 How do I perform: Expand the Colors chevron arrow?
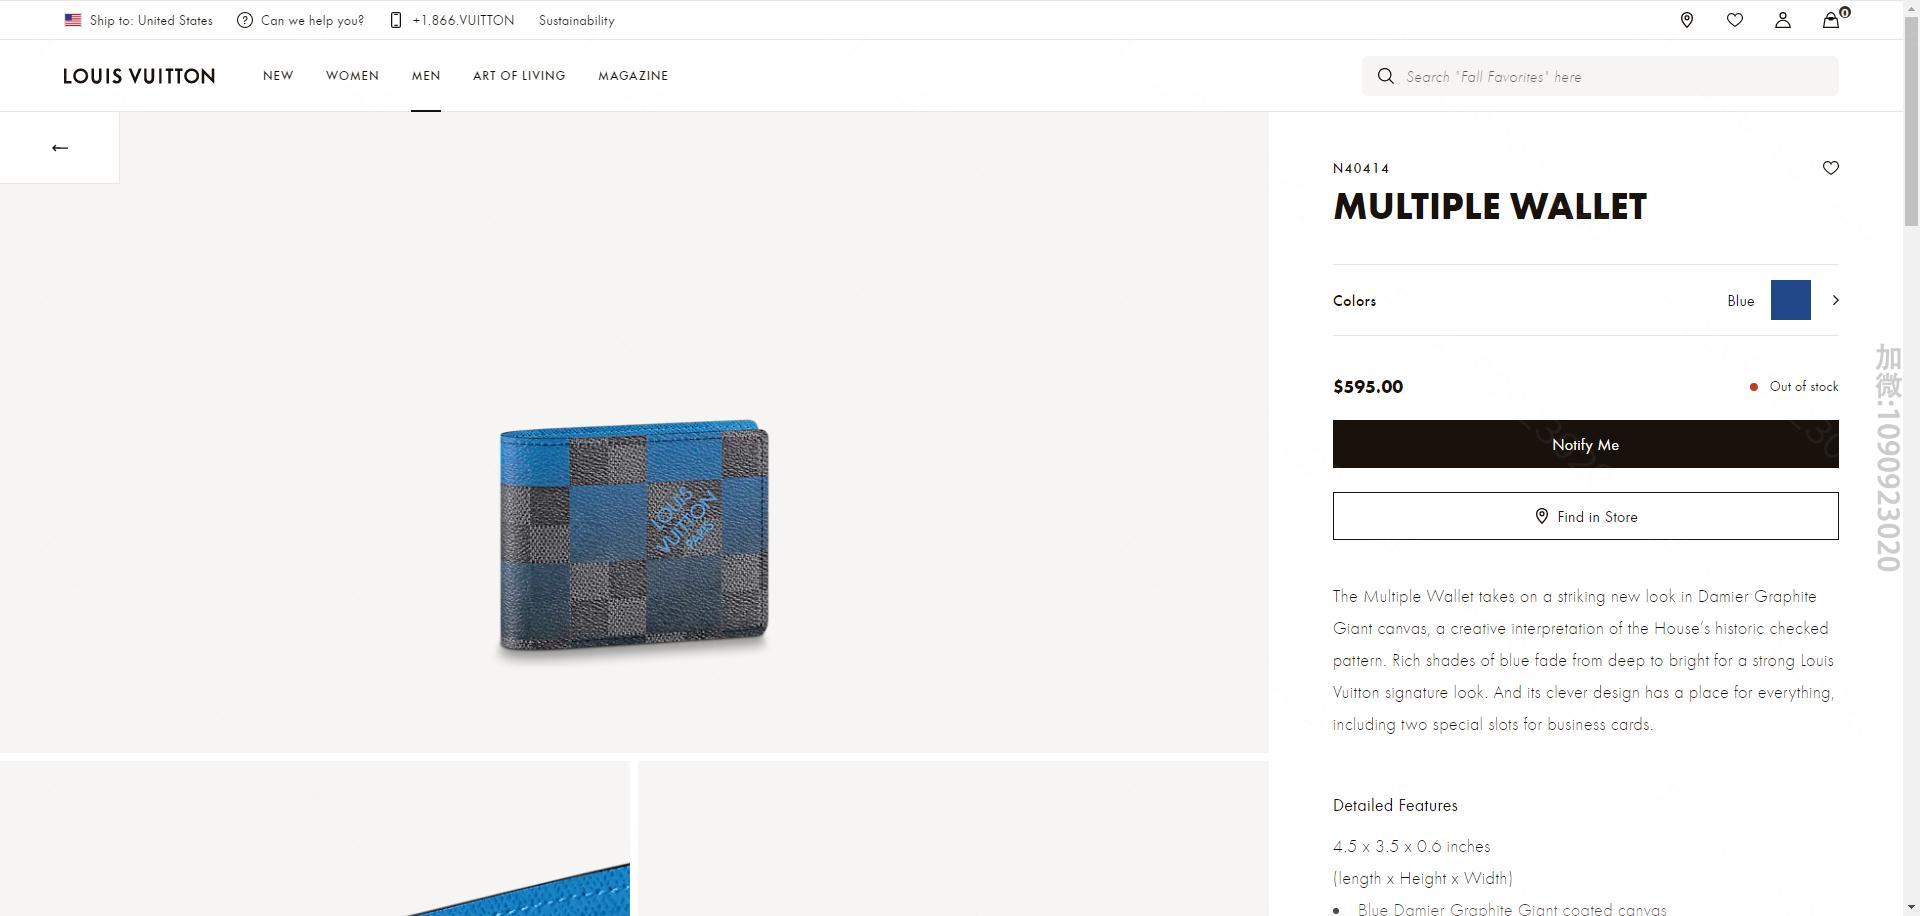(1835, 300)
